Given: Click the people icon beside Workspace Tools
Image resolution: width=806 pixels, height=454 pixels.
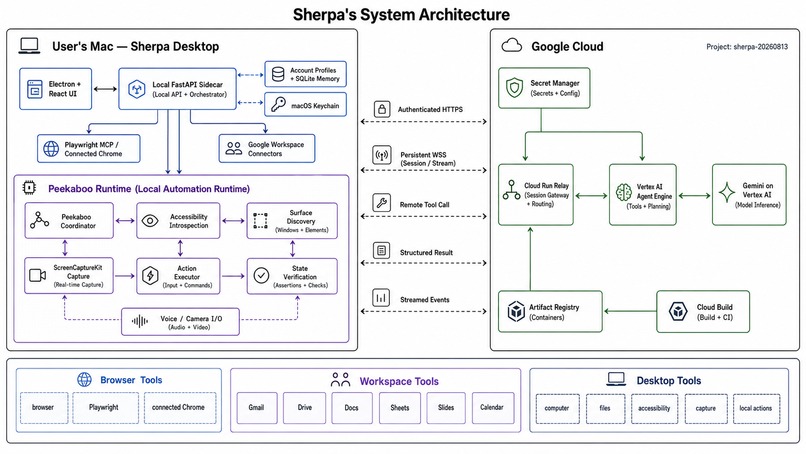Looking at the screenshot, I should tap(340, 380).
